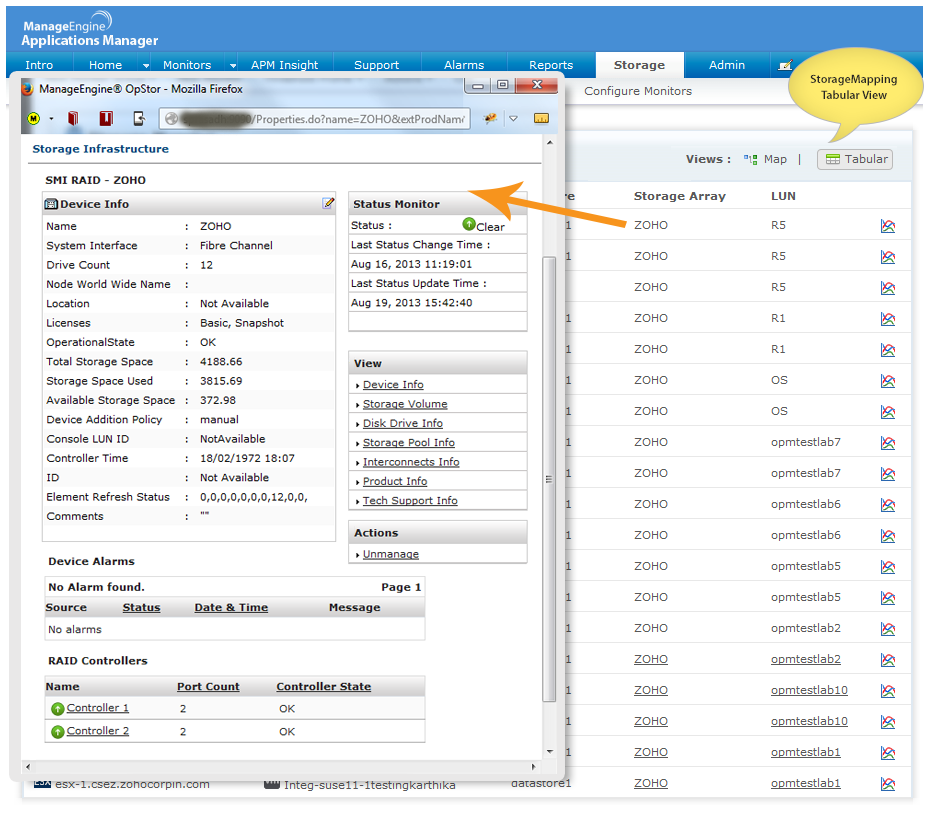Switch to Home tab
The height and width of the screenshot is (816, 931).
[x=105, y=65]
